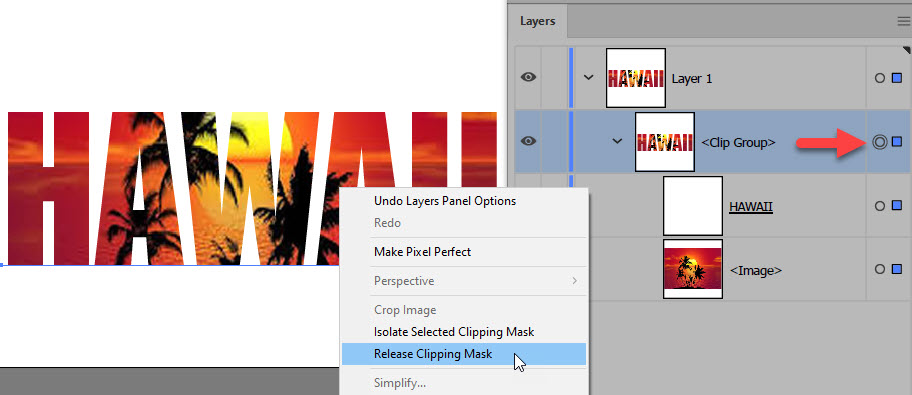Screen dimensions: 912x395
Task: Hide Layer 1 using its eye icon
Action: [x=528, y=77]
